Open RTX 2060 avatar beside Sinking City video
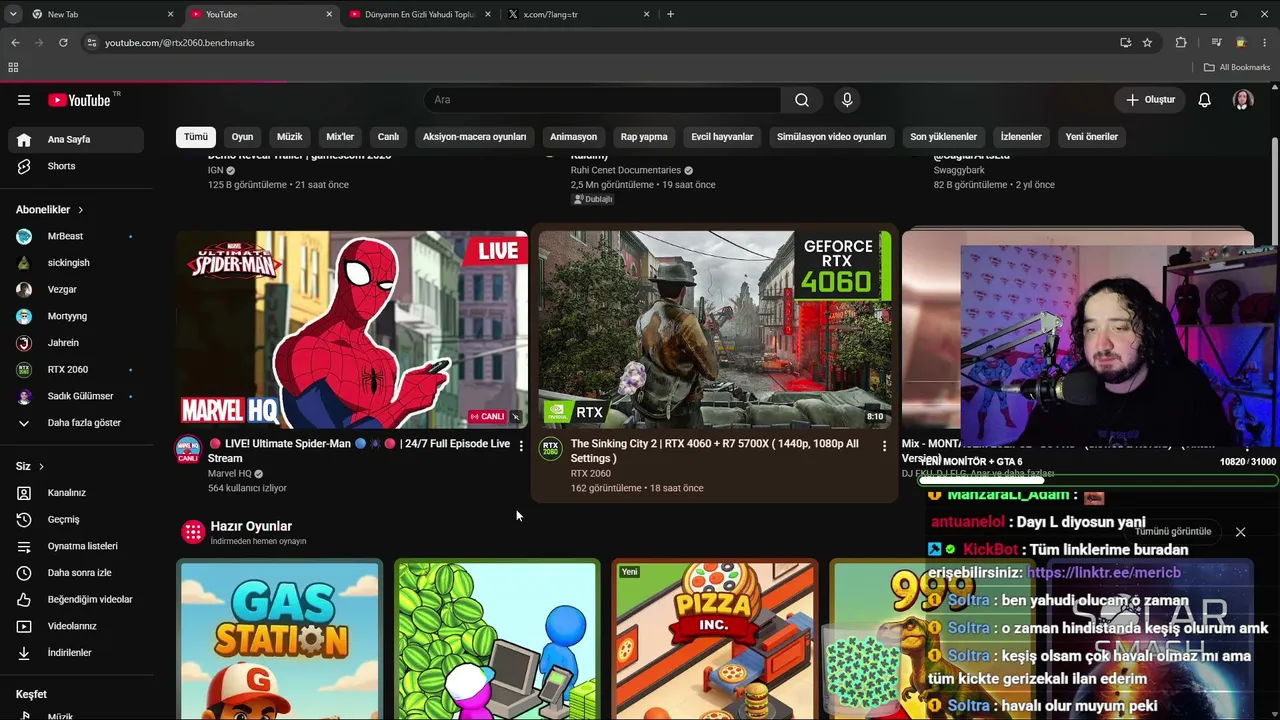The width and height of the screenshot is (1280, 720). 550,449
